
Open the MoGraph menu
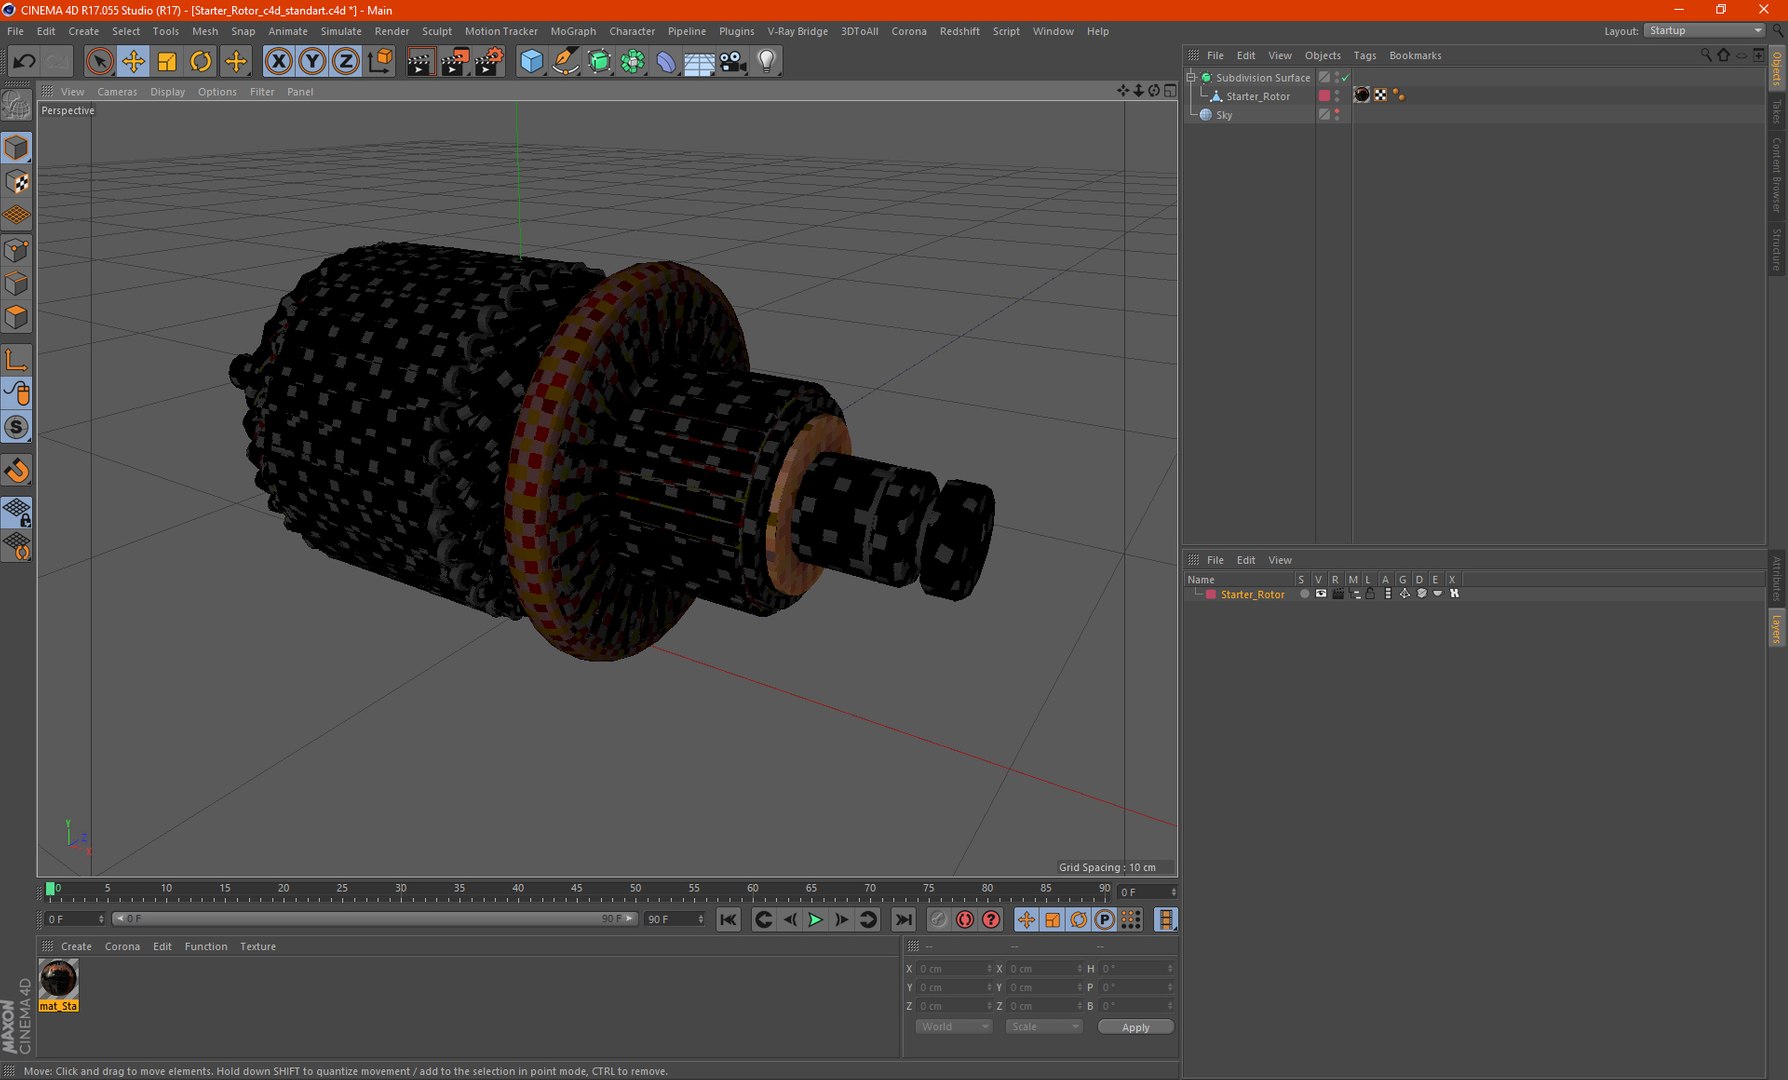coord(573,31)
